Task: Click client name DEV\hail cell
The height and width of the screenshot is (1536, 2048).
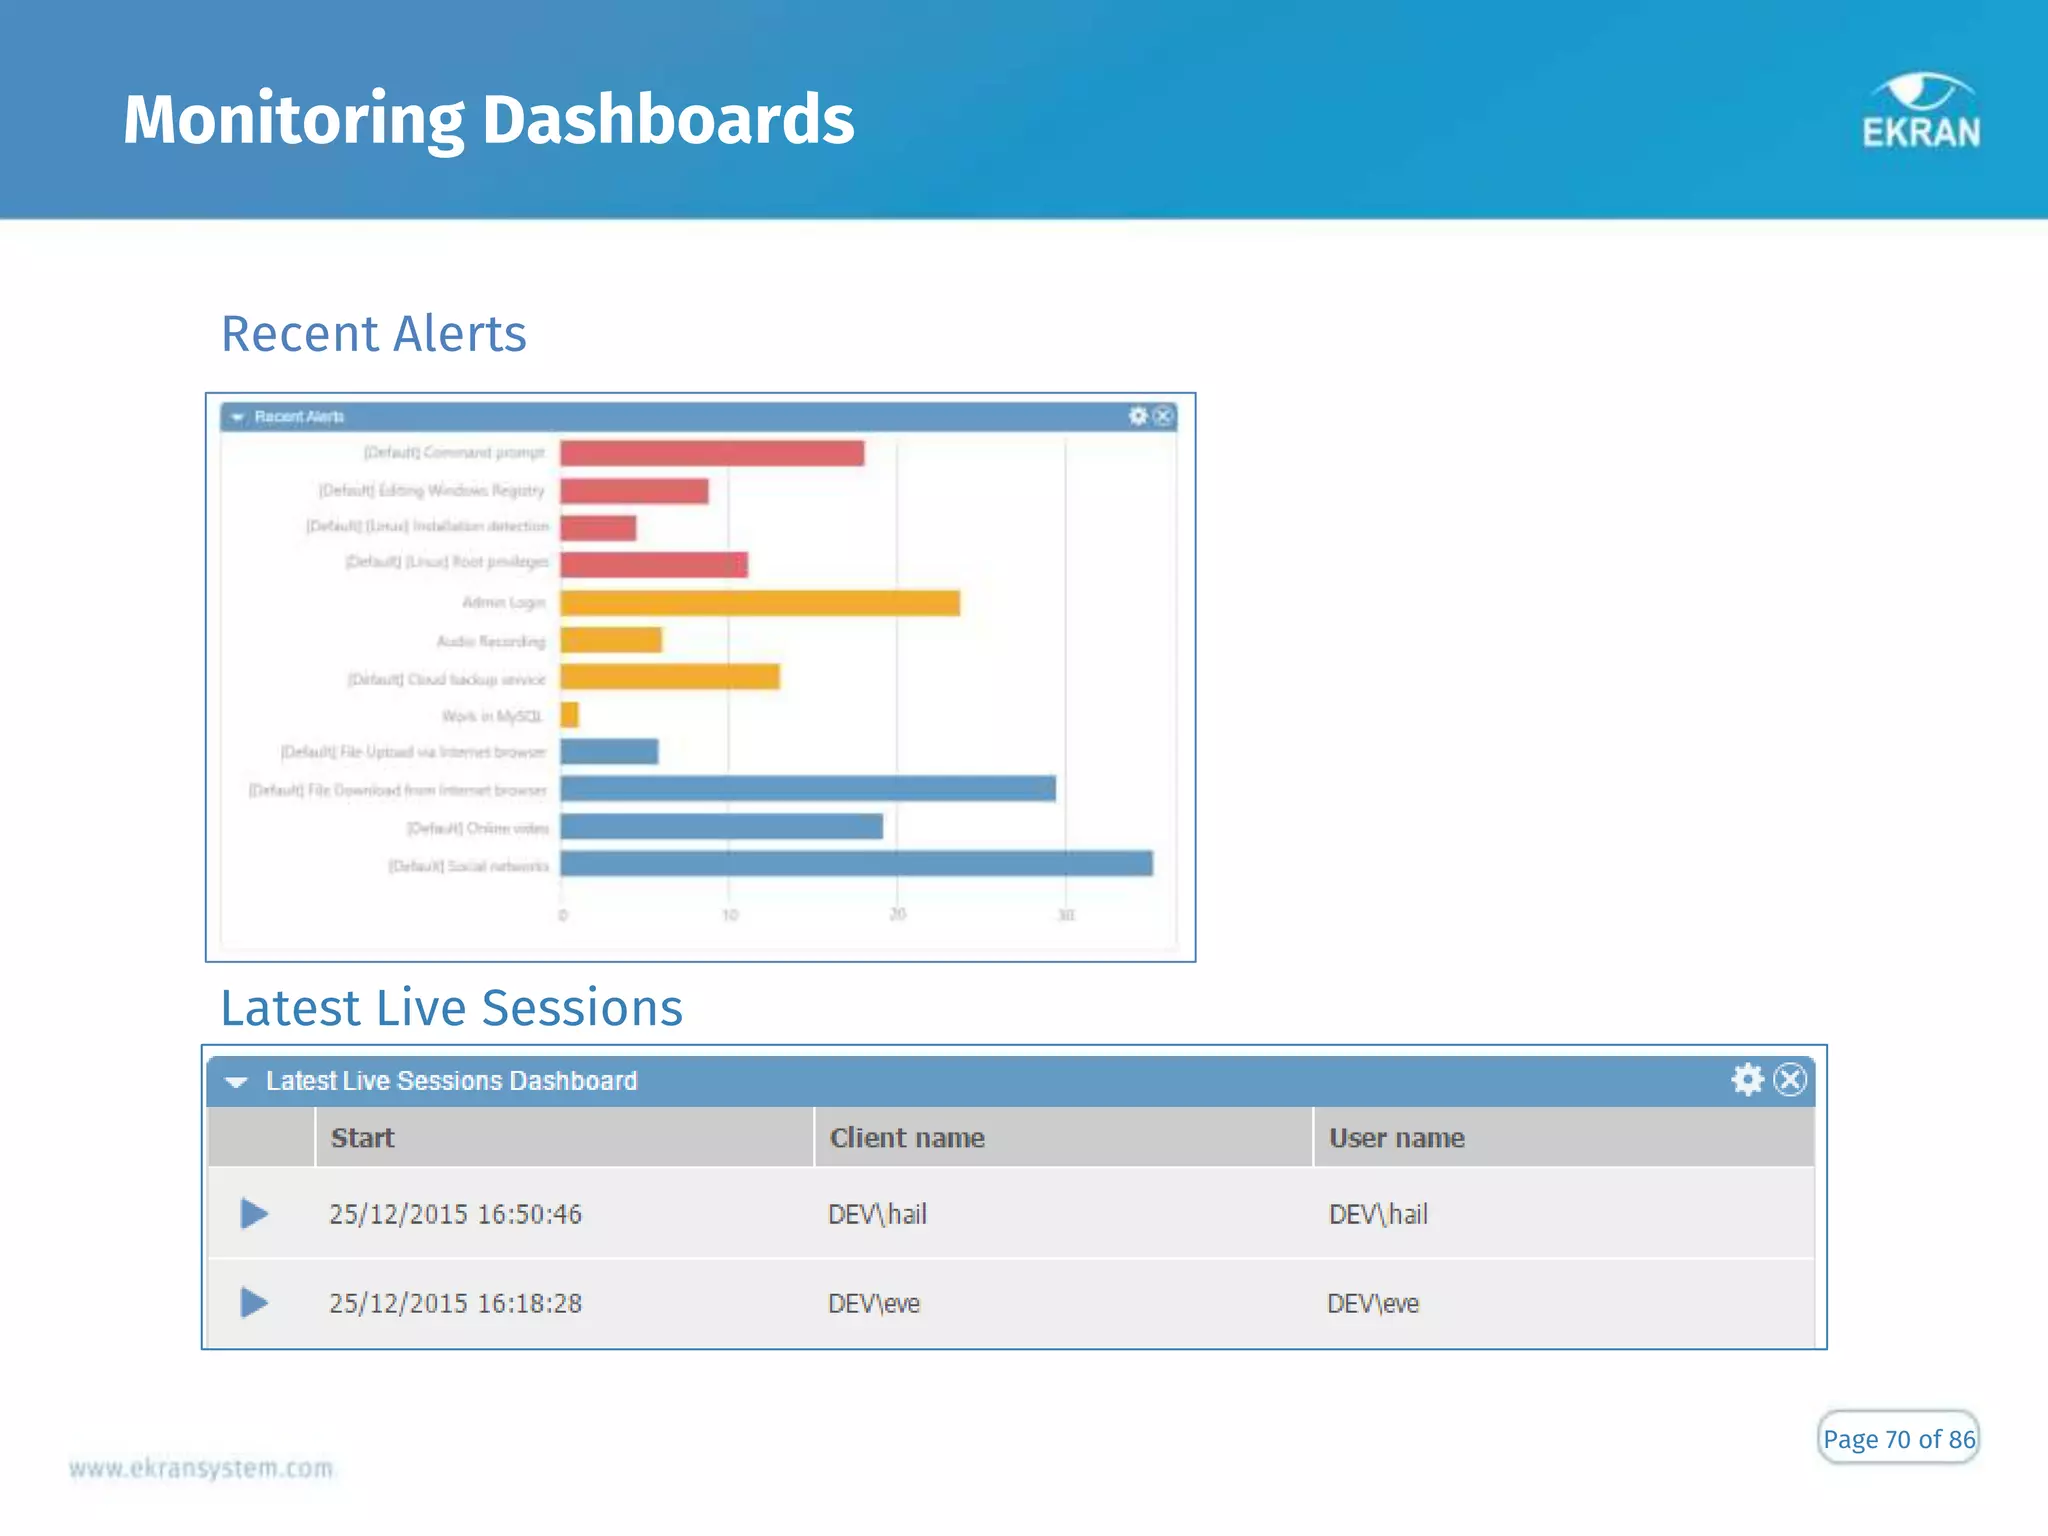Action: click(x=878, y=1214)
